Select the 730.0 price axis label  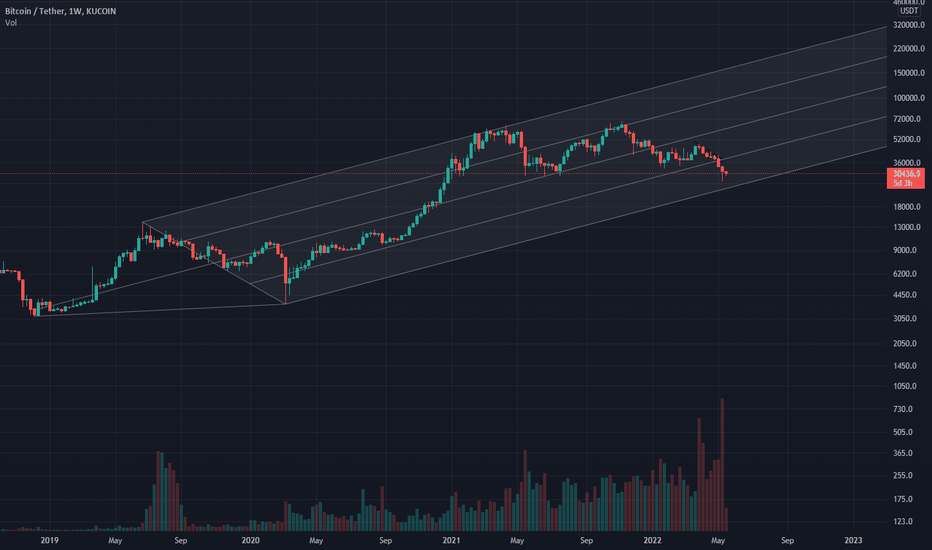[903, 410]
